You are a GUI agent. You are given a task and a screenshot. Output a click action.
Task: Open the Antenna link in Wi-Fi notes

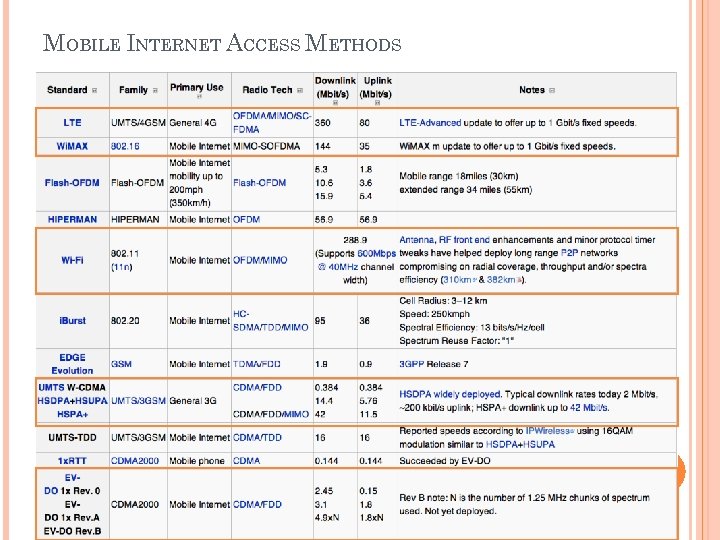click(417, 240)
